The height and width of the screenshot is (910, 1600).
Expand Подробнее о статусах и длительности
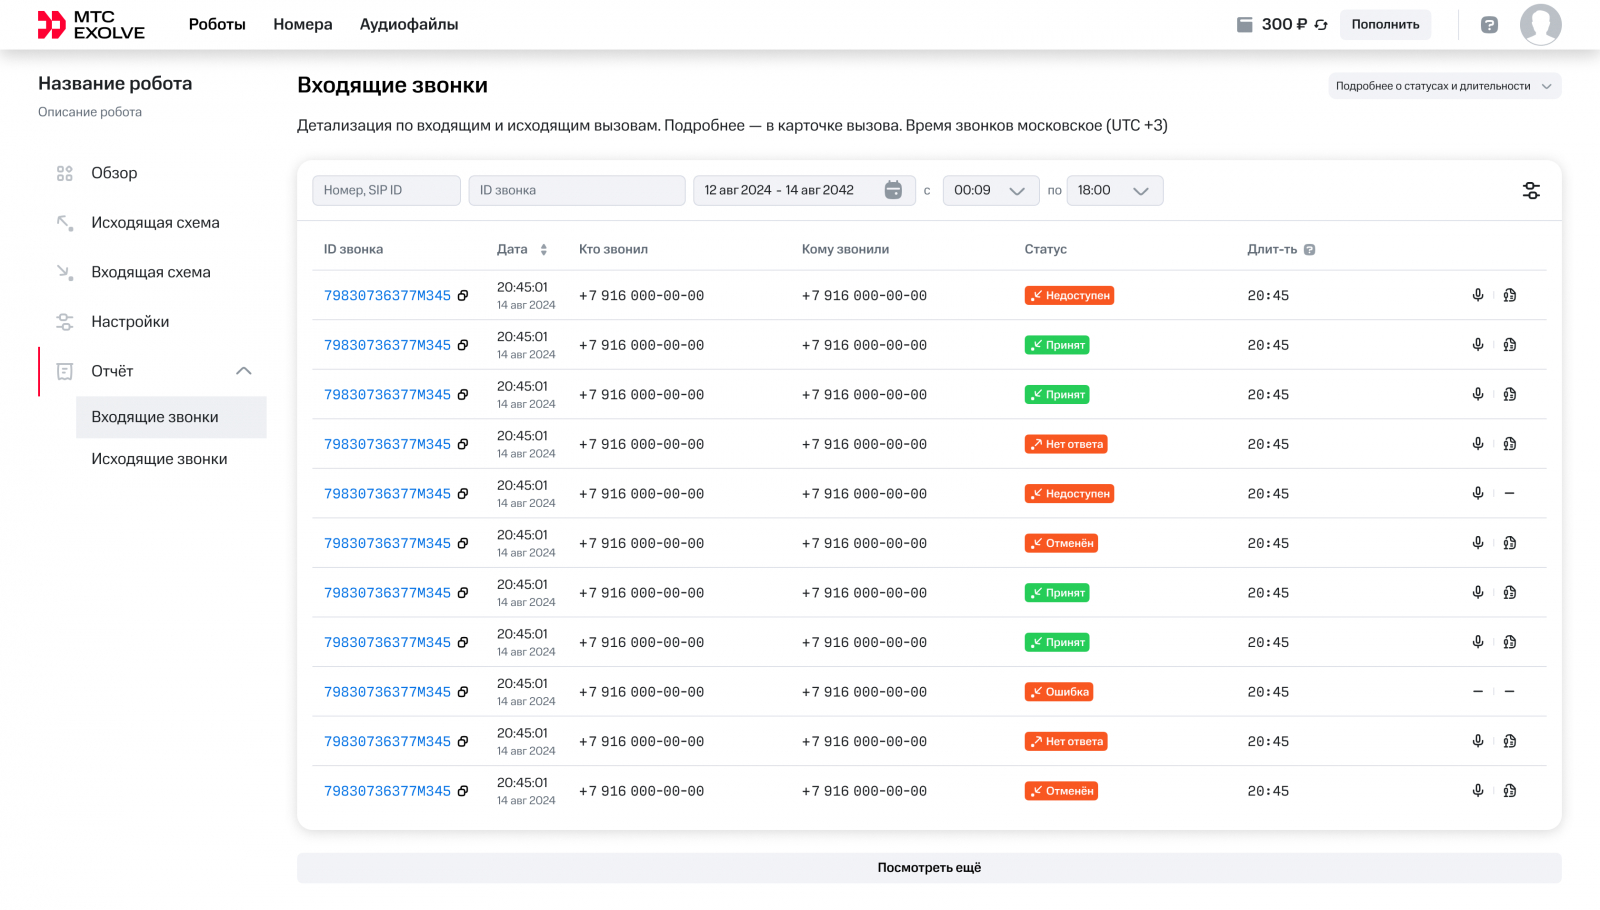pos(1443,86)
